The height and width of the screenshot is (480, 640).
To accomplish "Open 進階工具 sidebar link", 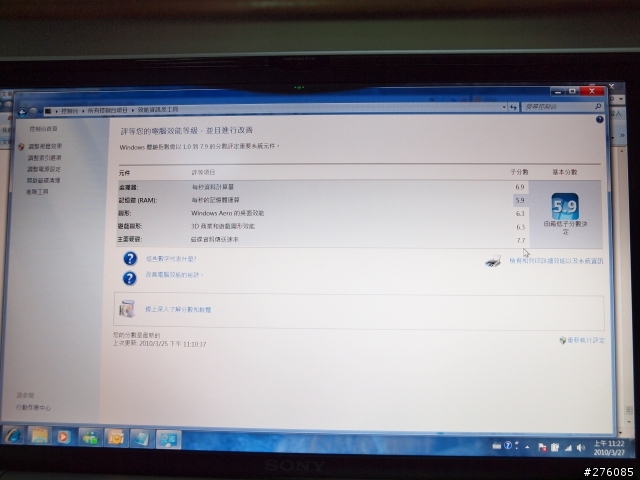I will point(37,192).
